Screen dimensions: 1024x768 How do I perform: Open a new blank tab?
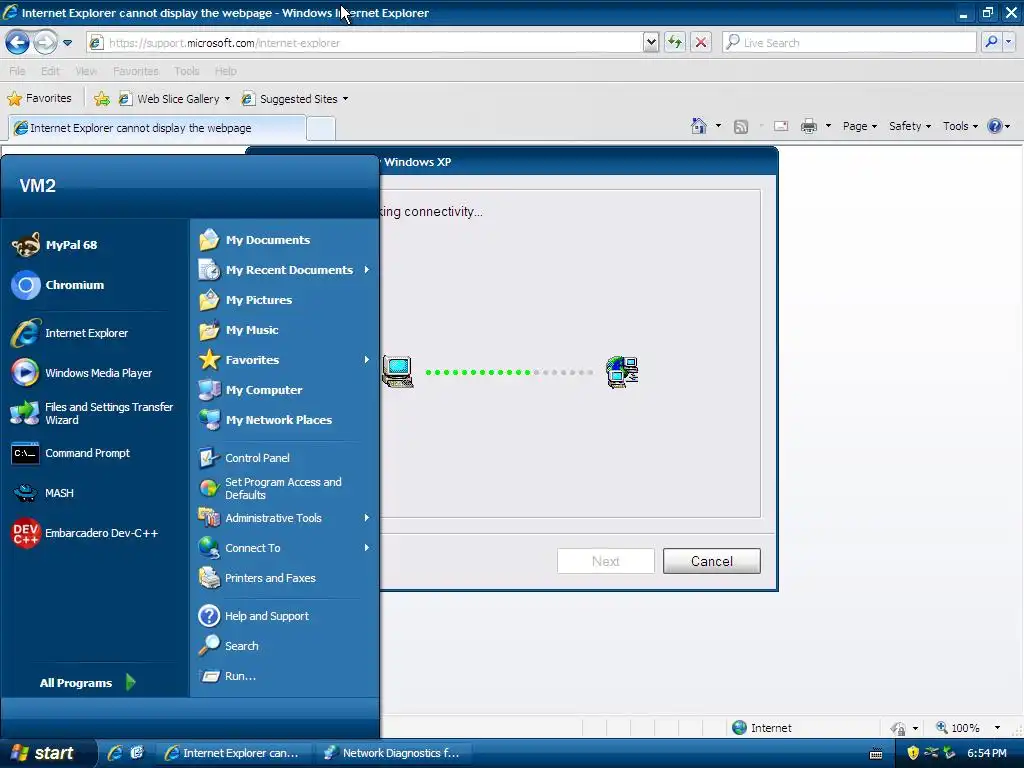[x=321, y=129]
